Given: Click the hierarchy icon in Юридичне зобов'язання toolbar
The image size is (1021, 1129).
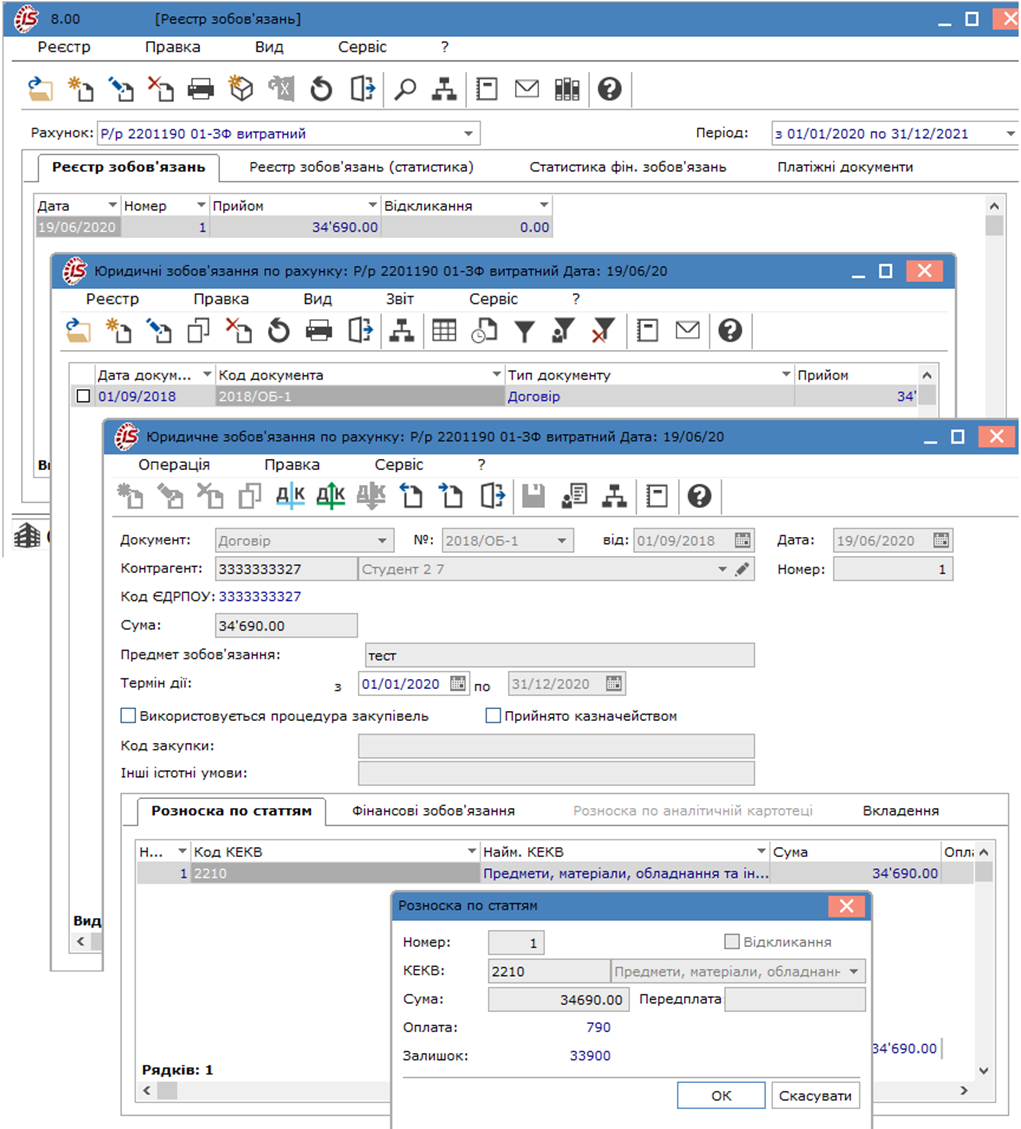Looking at the screenshot, I should tap(614, 496).
